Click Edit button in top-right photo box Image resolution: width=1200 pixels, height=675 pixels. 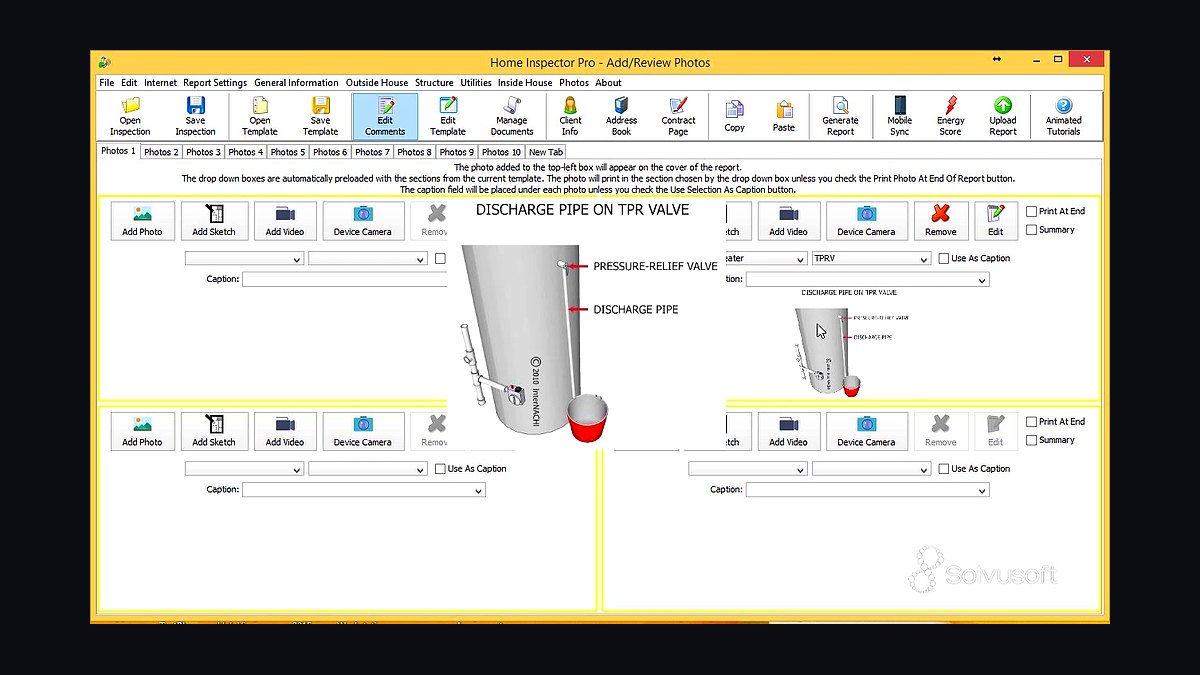pyautogui.click(x=995, y=220)
